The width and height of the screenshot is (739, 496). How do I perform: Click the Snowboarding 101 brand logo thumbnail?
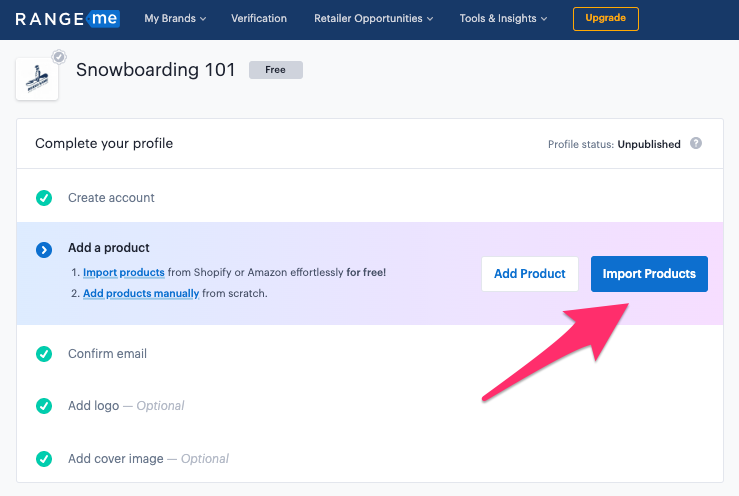point(37,79)
